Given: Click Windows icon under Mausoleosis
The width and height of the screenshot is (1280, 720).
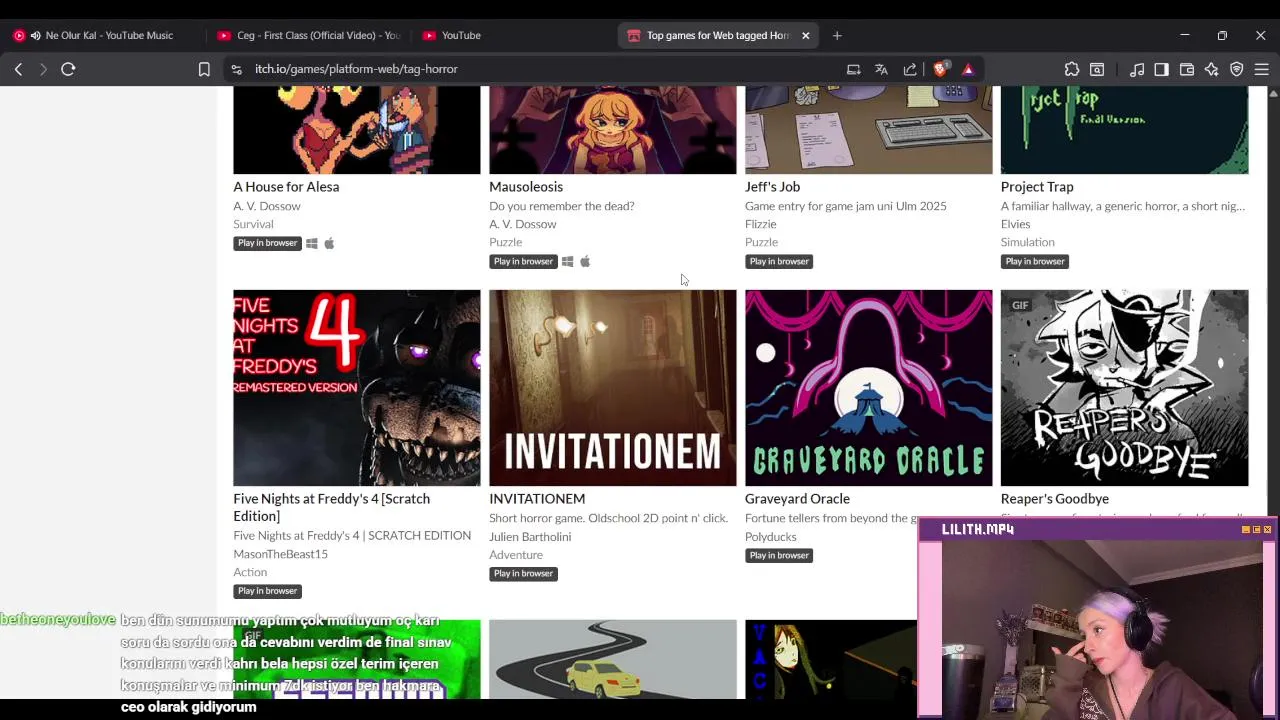Looking at the screenshot, I should 567,261.
